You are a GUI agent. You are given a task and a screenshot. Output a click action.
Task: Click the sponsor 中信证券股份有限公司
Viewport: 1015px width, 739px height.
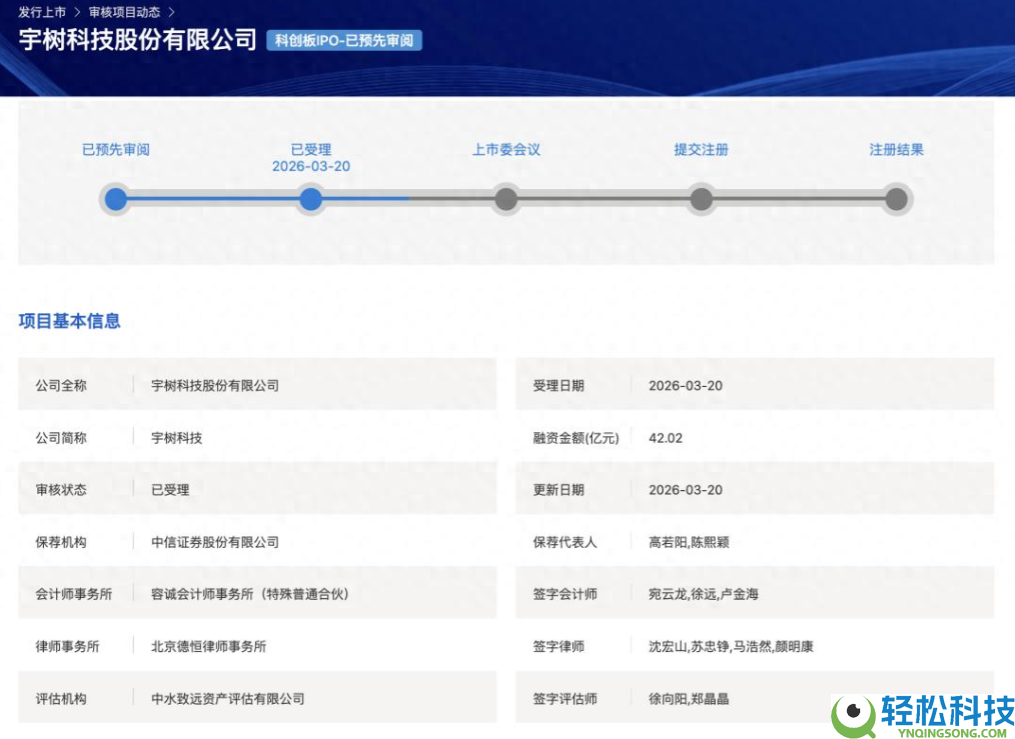[215, 542]
